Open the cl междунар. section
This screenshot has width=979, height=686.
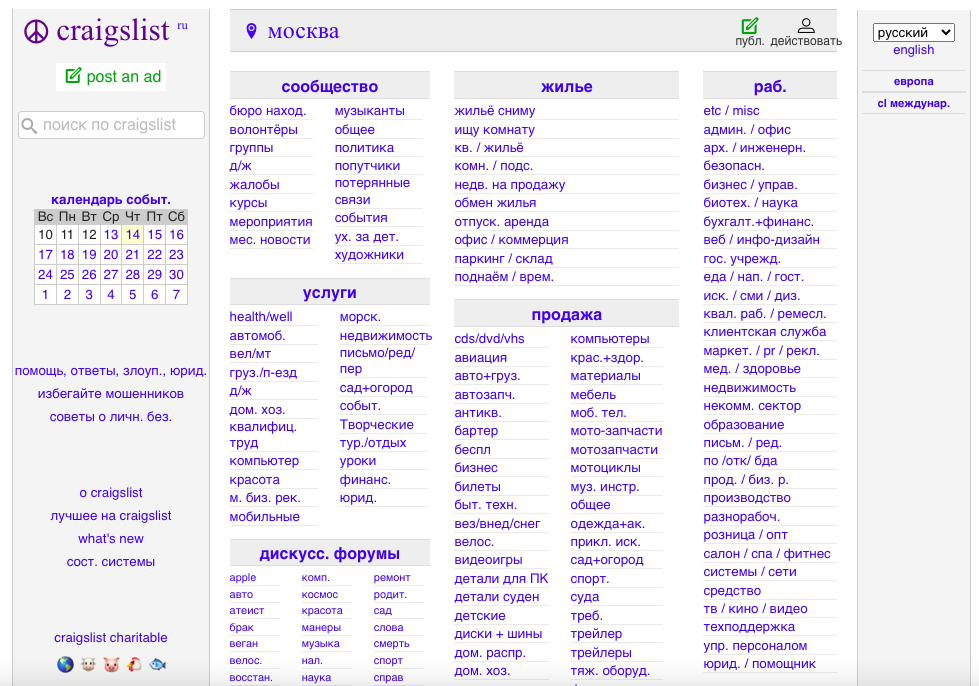point(913,104)
